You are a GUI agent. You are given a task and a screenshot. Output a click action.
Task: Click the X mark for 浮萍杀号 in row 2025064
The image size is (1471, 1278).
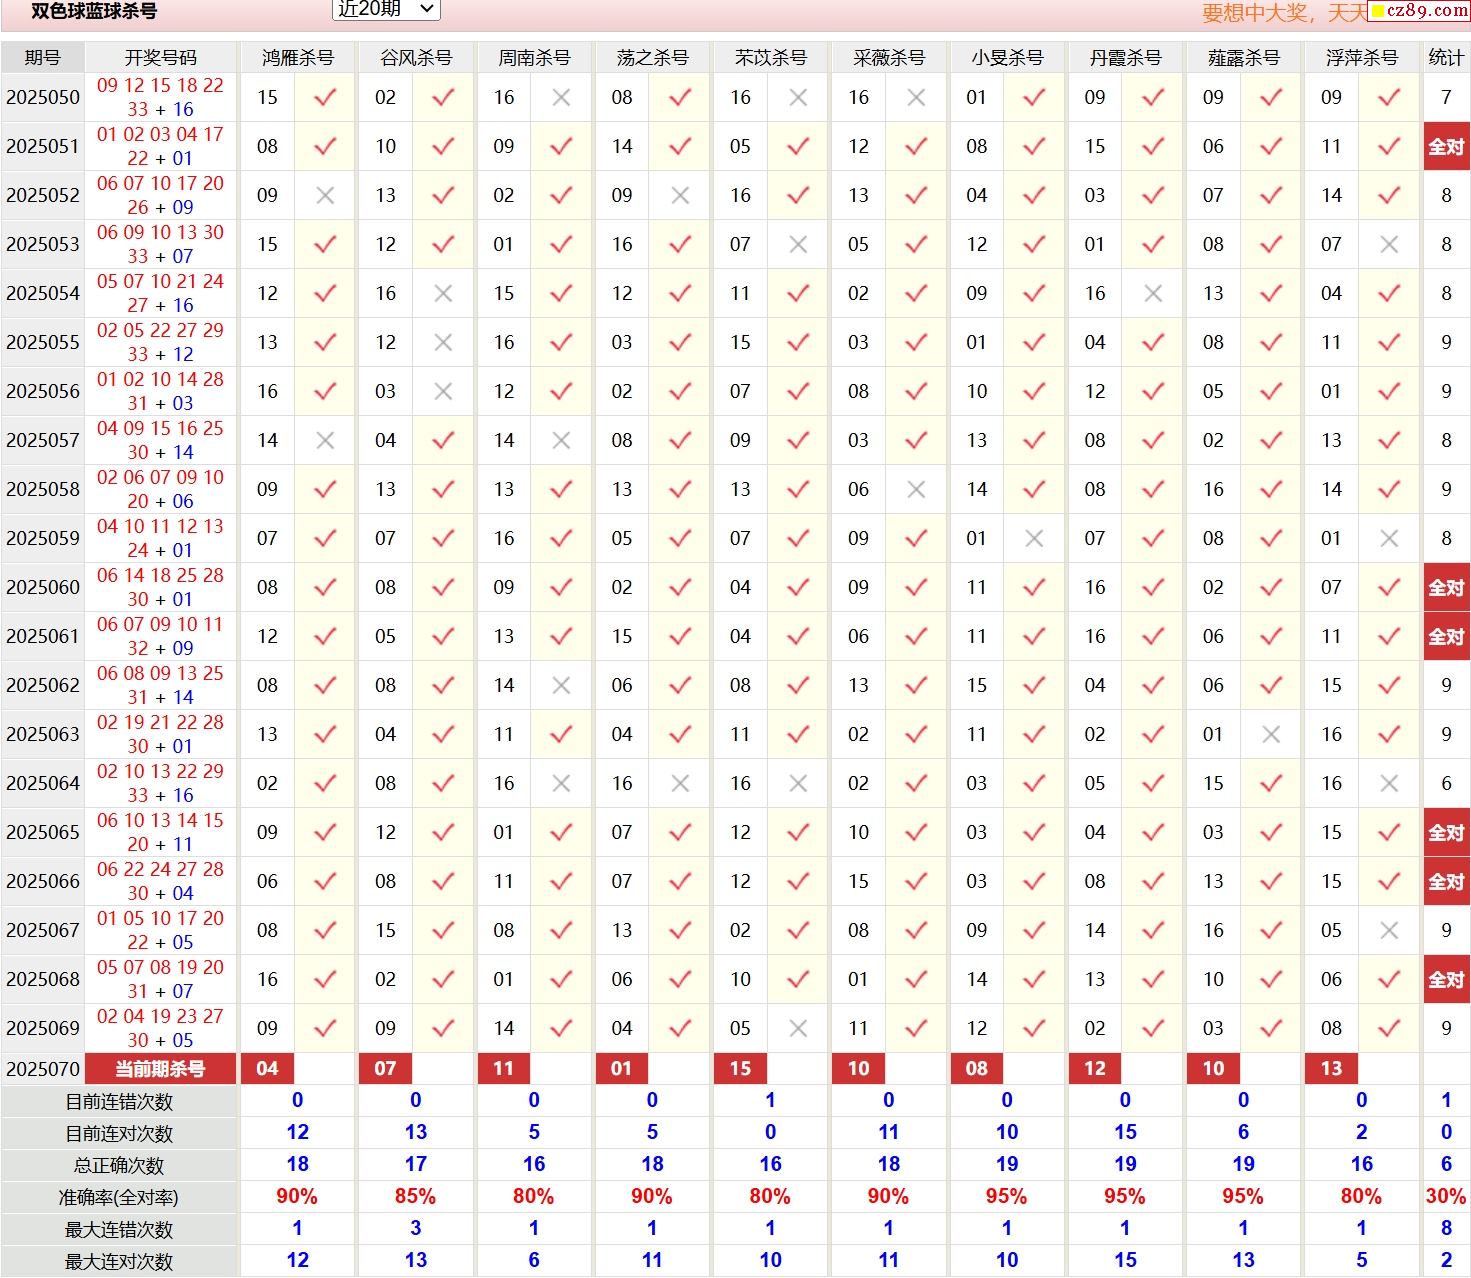pyautogui.click(x=1389, y=783)
